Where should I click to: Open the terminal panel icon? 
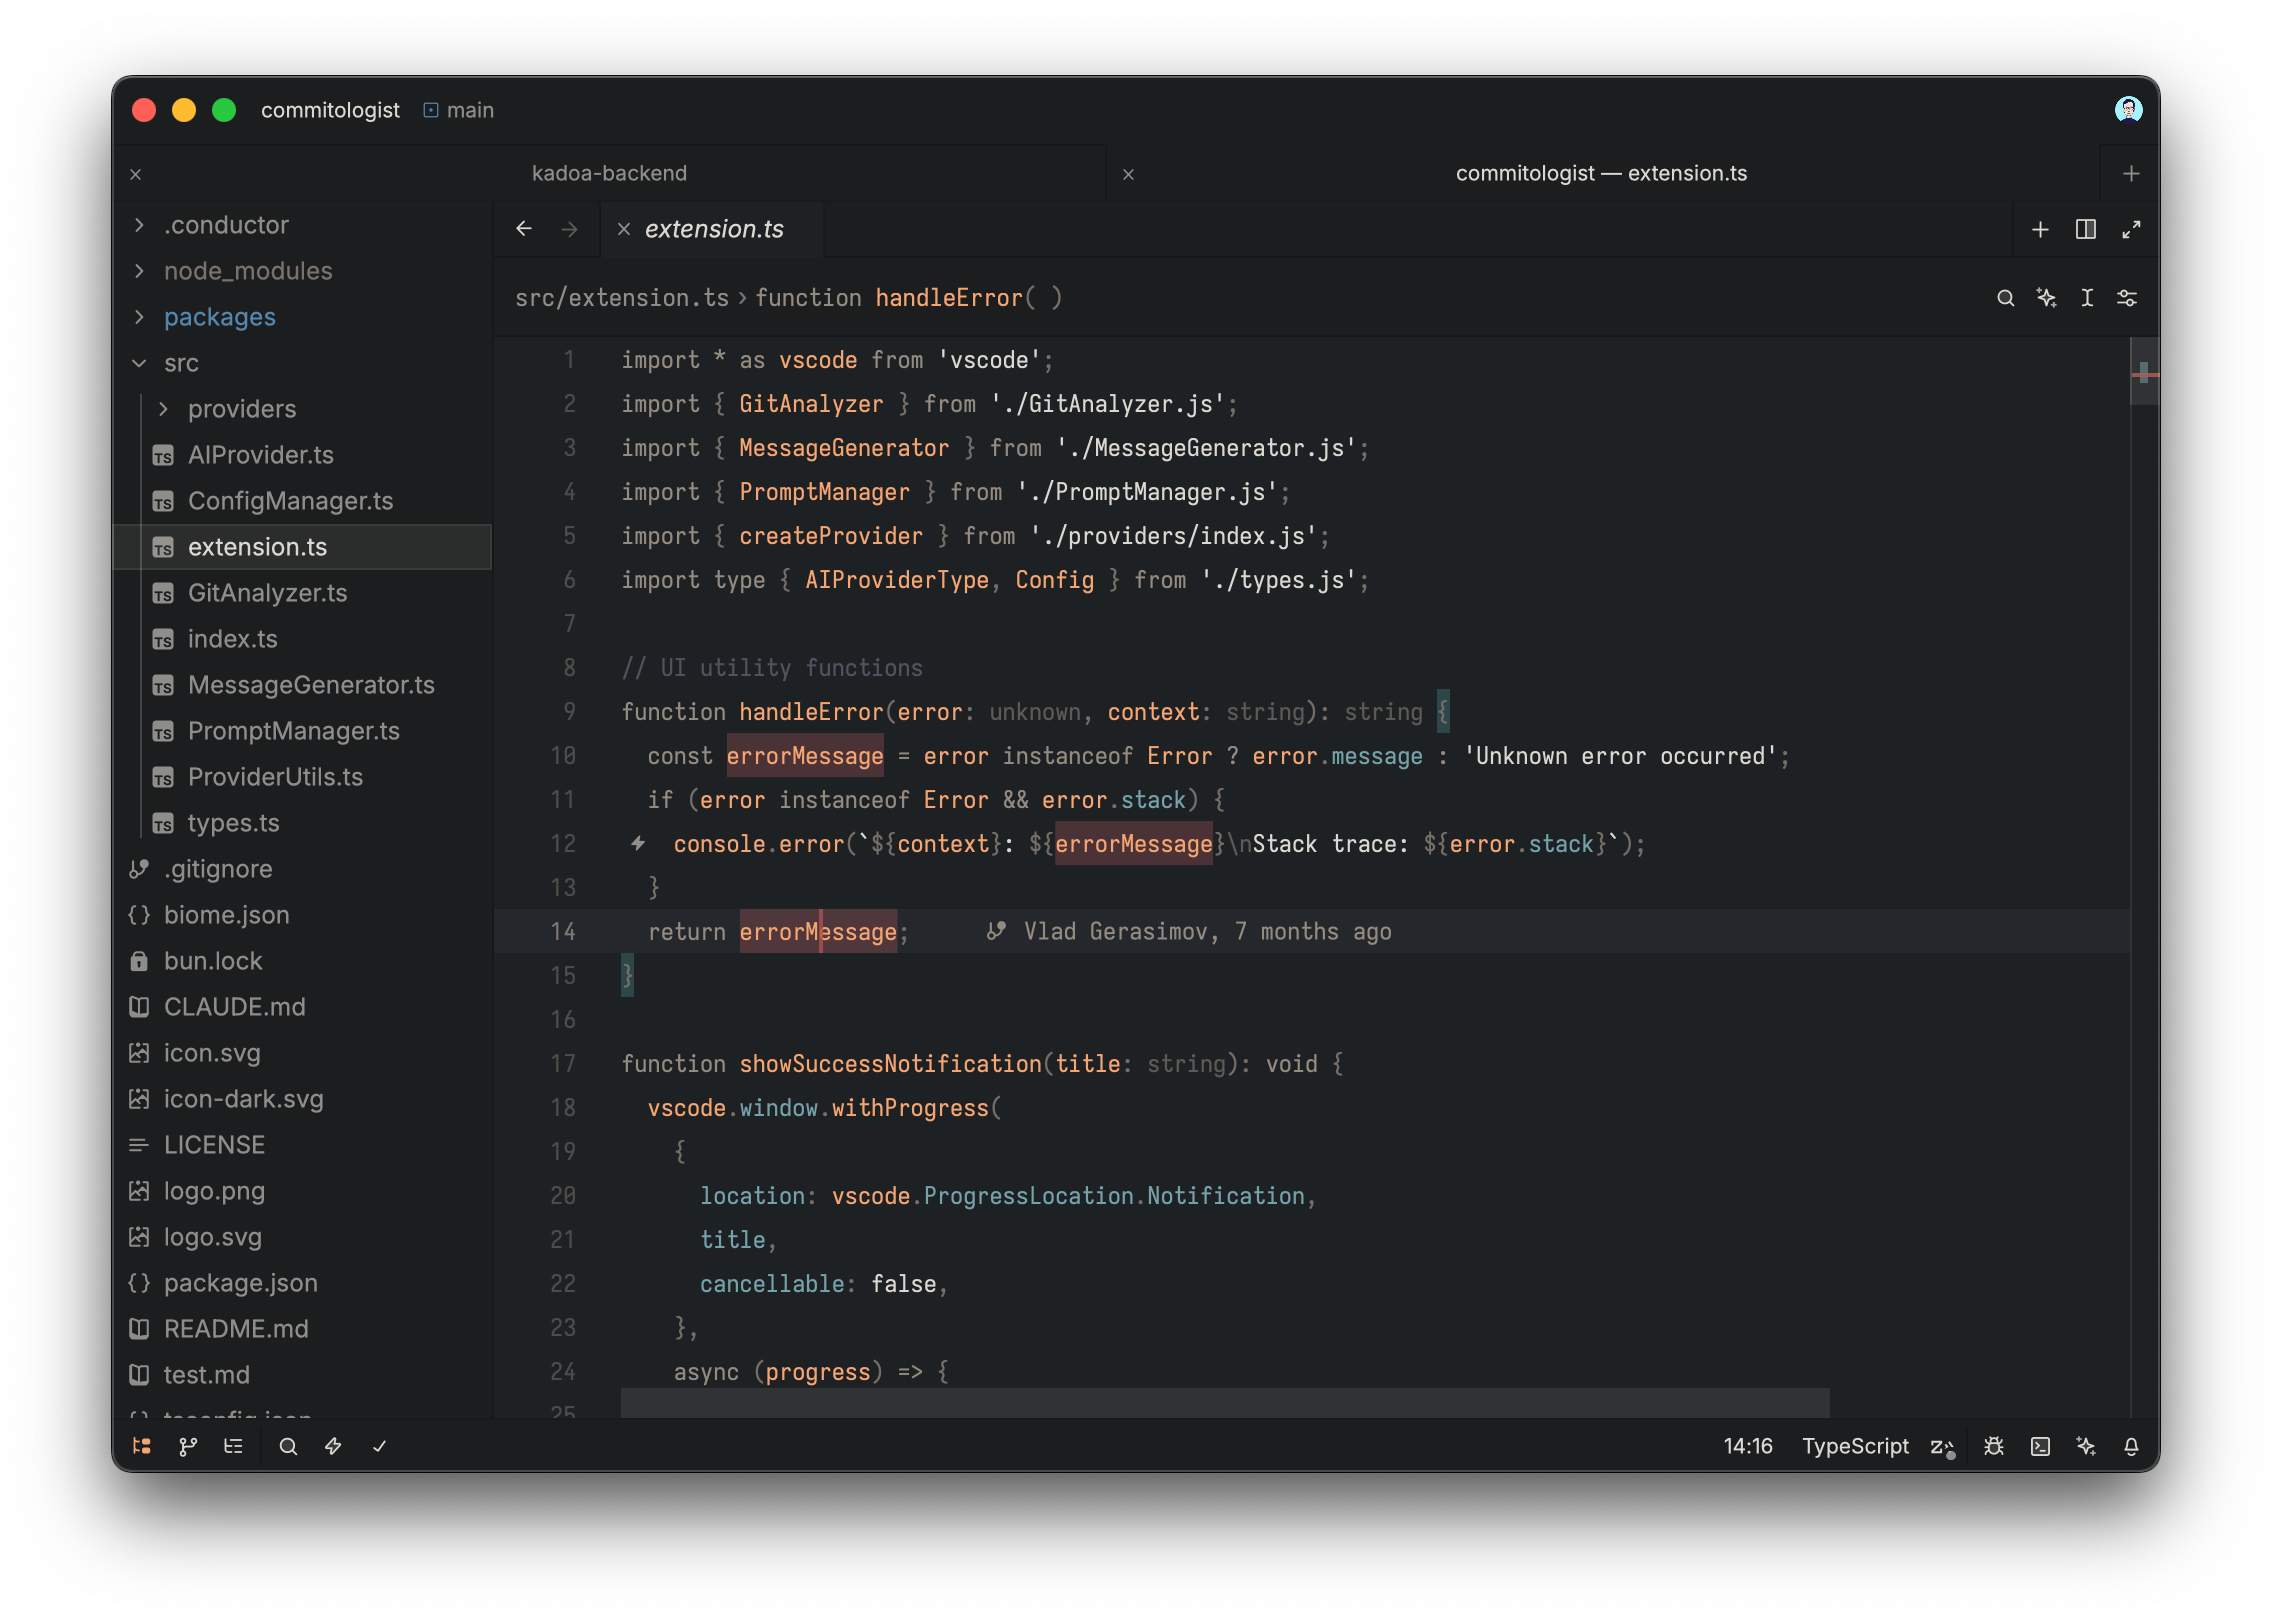tap(2040, 1446)
